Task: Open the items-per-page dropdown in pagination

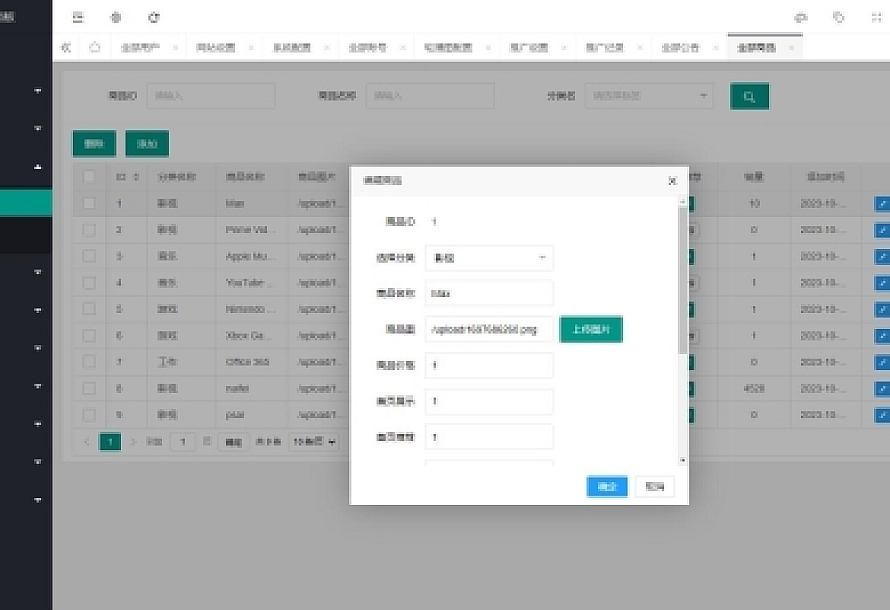Action: click(314, 441)
